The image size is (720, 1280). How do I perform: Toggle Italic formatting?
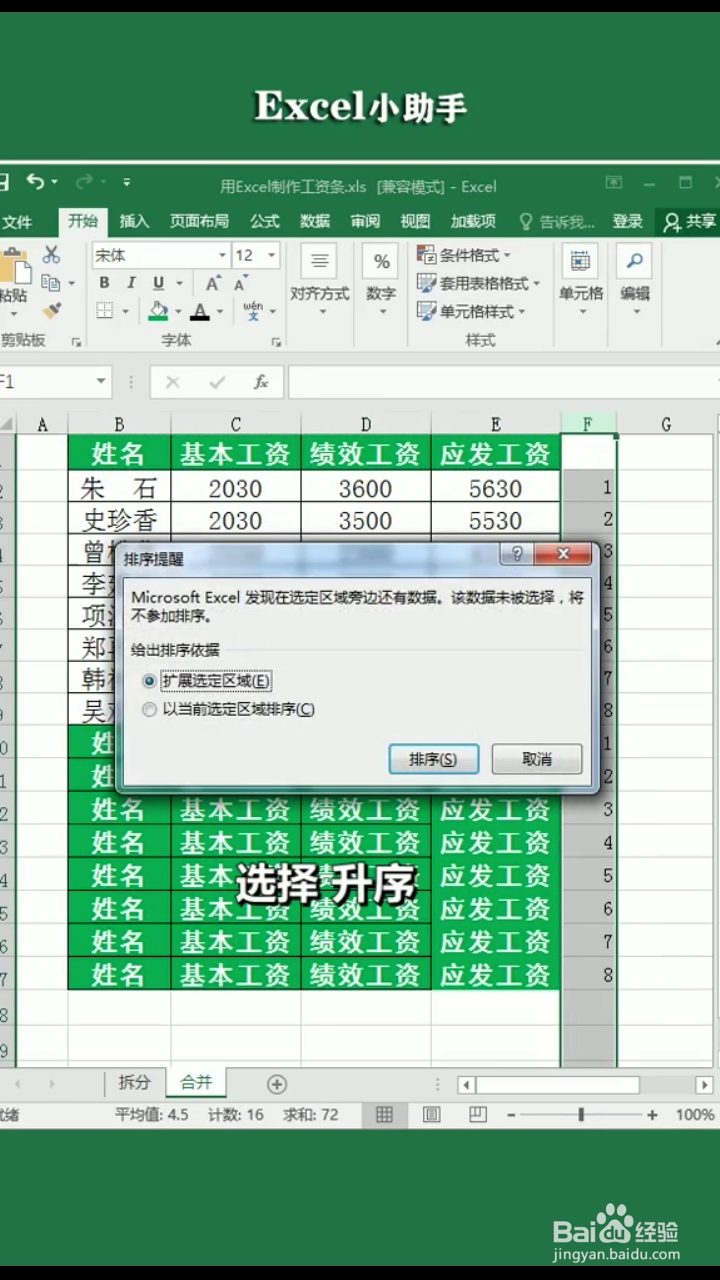131,283
